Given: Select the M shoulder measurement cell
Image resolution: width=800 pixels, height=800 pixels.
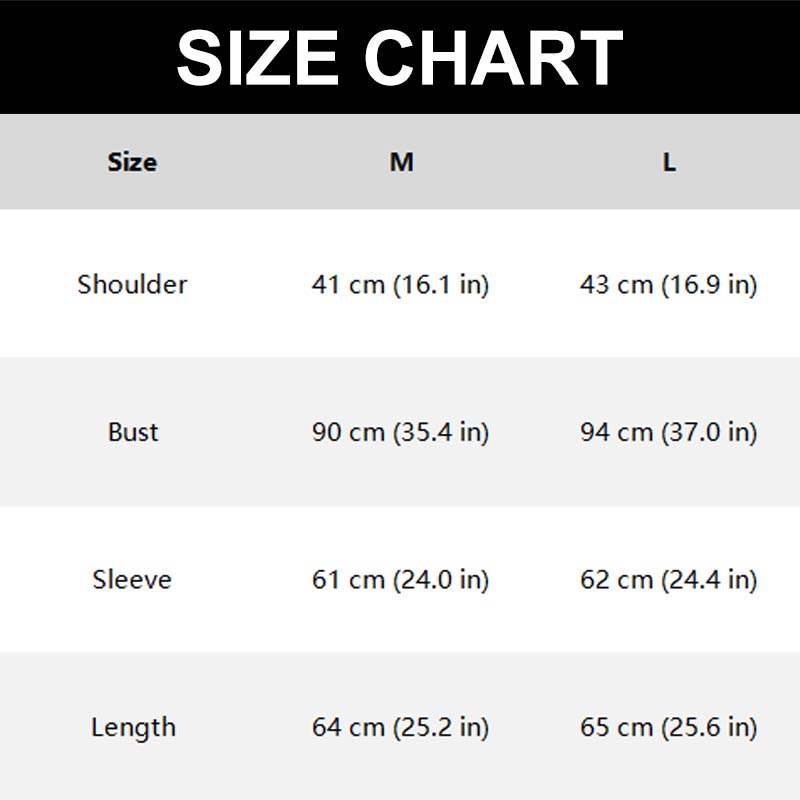Looking at the screenshot, I should coord(400,284).
